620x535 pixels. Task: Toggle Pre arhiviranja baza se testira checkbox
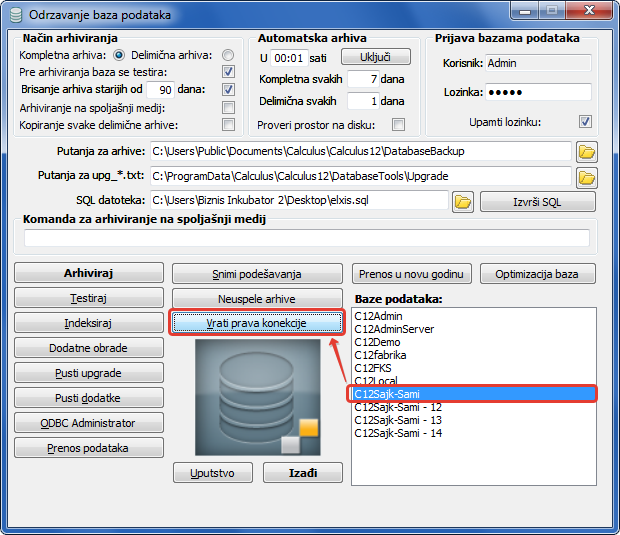click(x=228, y=72)
